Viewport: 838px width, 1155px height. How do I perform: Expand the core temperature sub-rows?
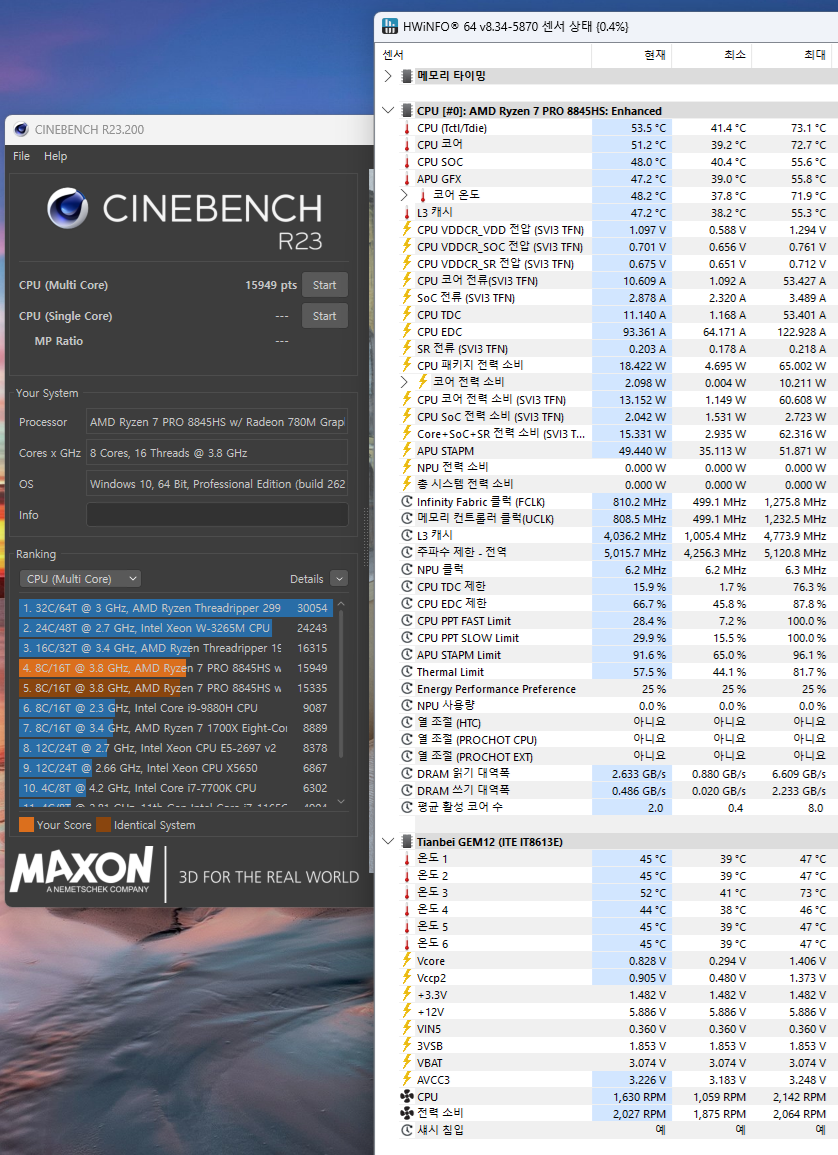404,195
